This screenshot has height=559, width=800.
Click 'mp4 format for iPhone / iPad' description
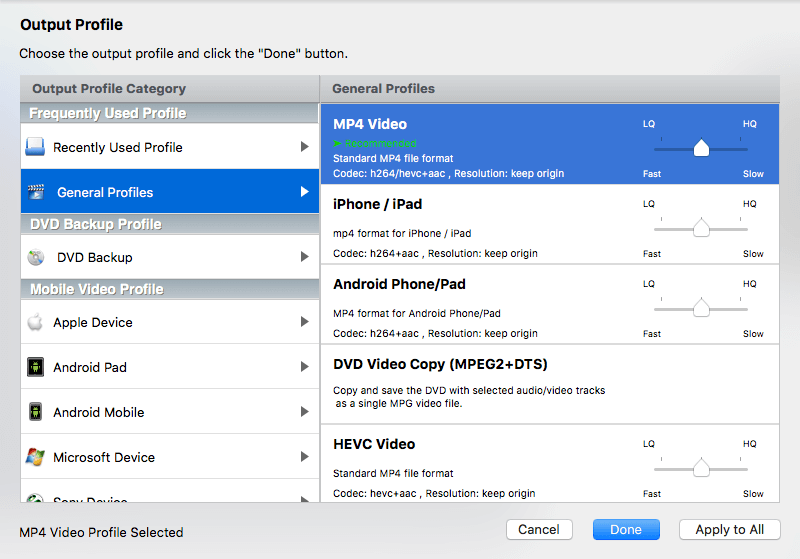click(402, 233)
